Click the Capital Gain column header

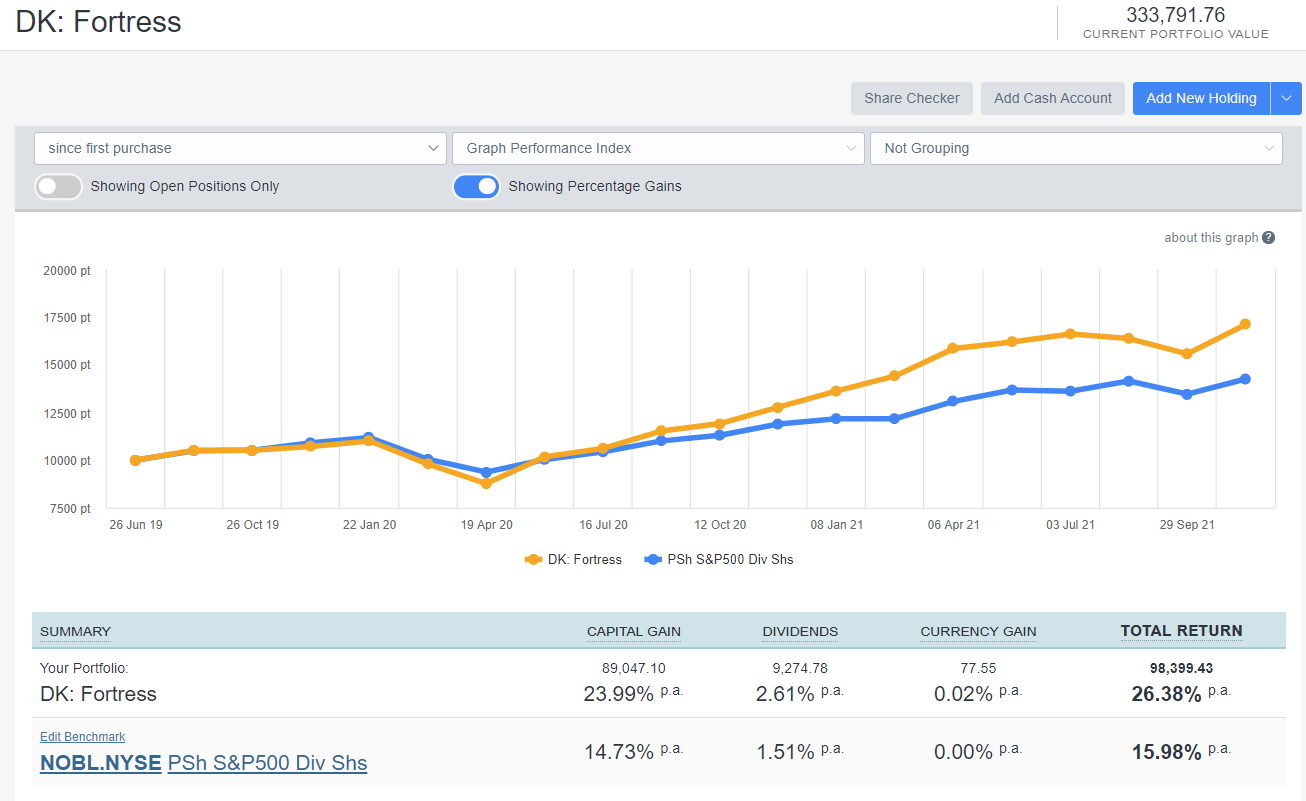pyautogui.click(x=633, y=632)
